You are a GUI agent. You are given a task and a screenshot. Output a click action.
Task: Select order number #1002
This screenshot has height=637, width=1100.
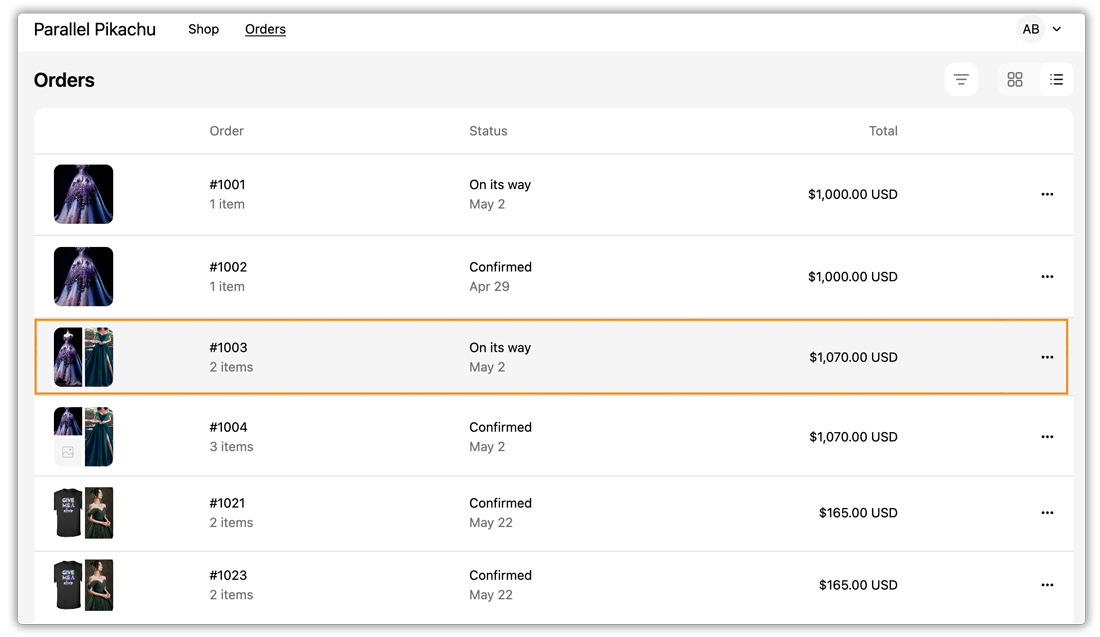[228, 267]
